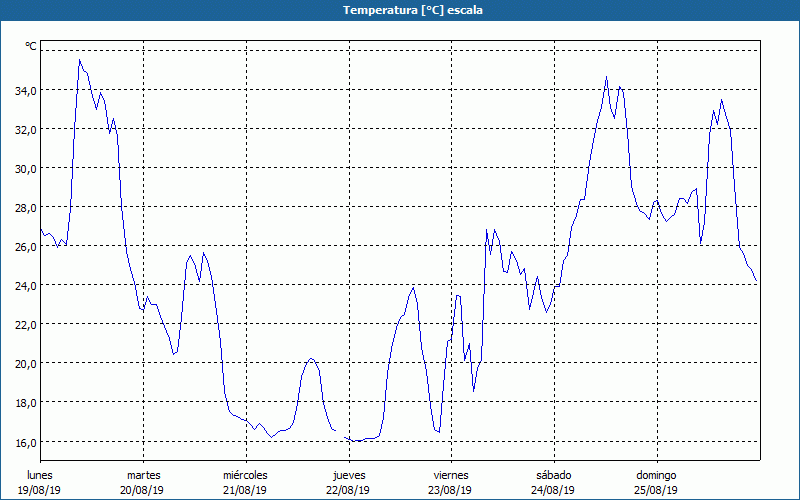This screenshot has height=500, width=800.
Task: Select the 22,0 axis value
Action: coord(26,324)
